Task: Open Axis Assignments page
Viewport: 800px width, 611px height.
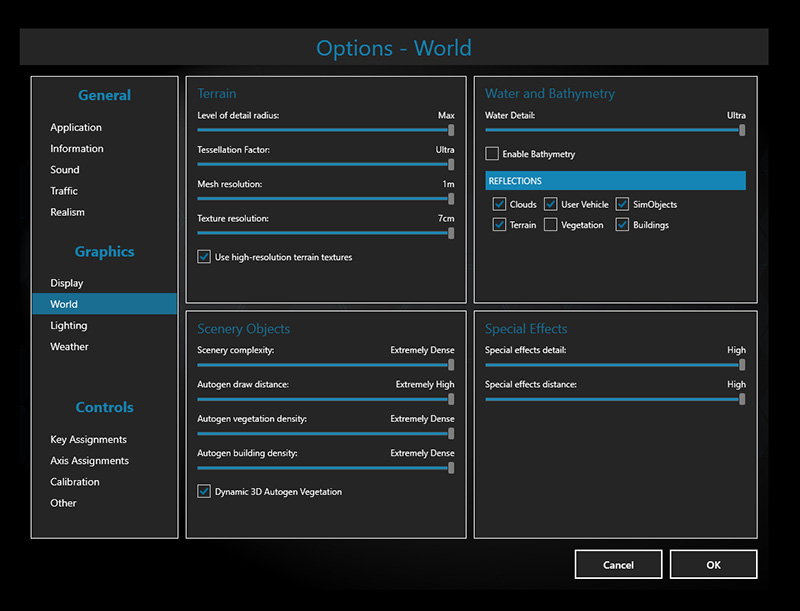Action: pos(89,461)
